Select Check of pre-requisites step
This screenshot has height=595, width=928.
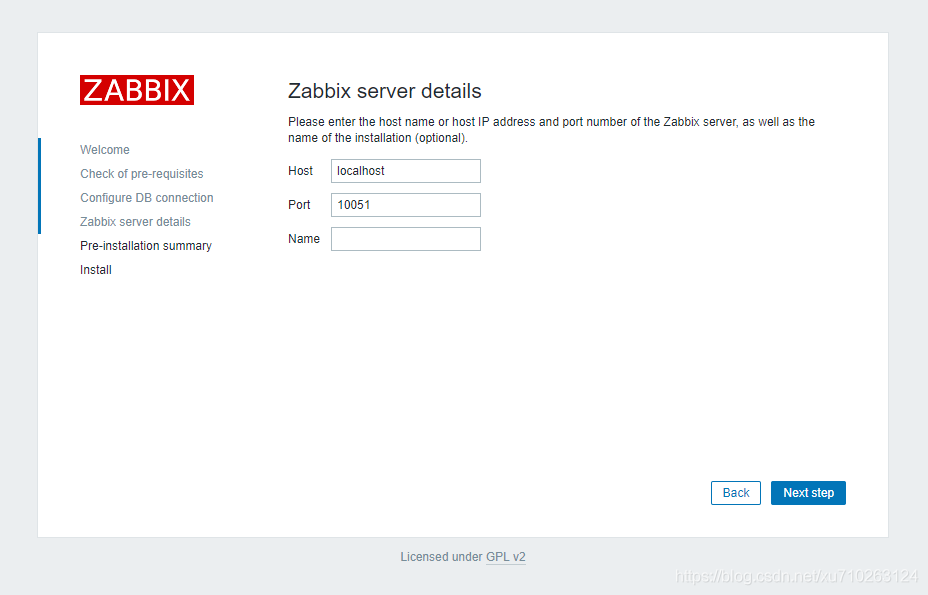click(x=141, y=174)
